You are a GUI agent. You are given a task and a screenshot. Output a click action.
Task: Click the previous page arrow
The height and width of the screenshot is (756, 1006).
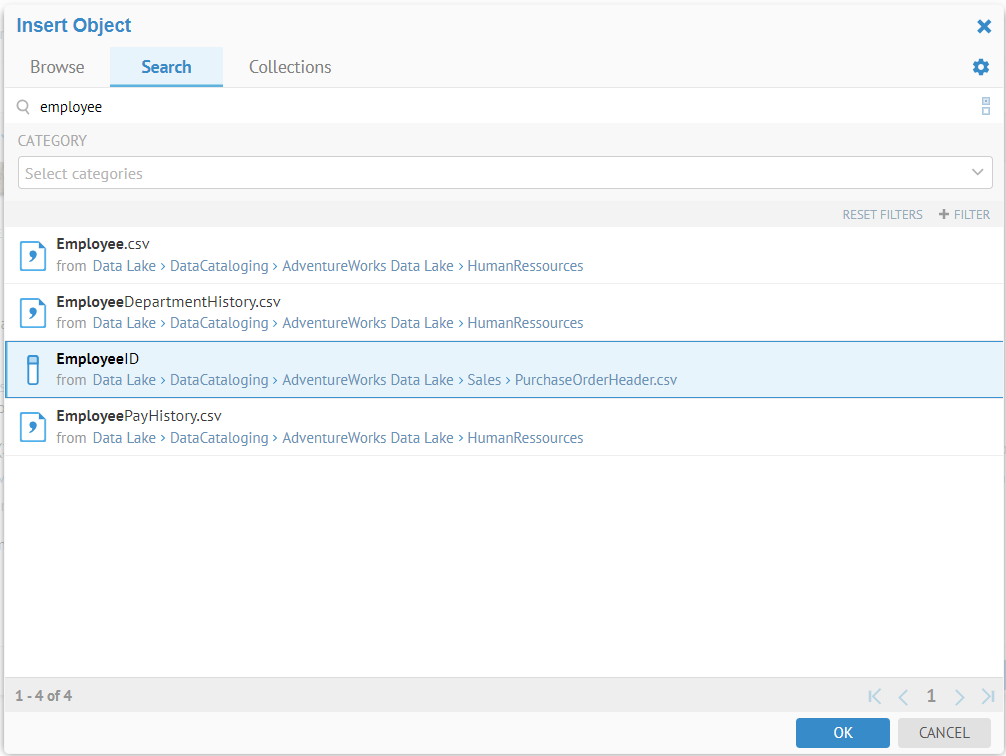coord(903,696)
